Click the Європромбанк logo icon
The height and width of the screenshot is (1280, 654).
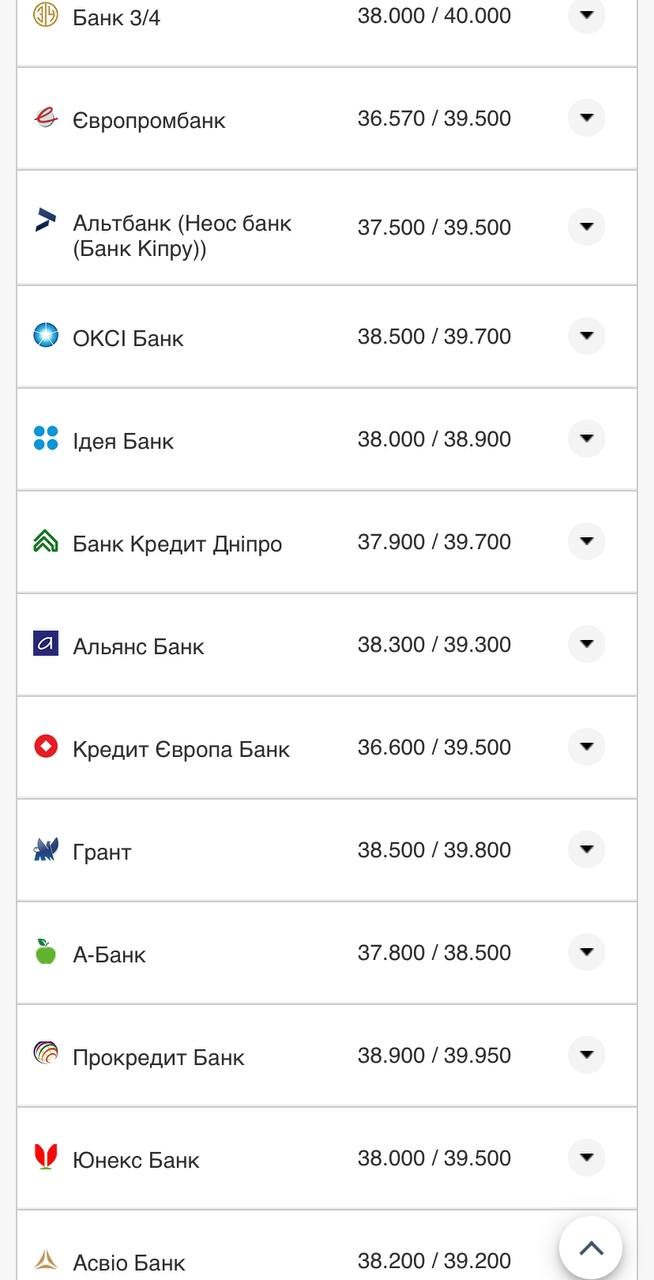pyautogui.click(x=46, y=118)
